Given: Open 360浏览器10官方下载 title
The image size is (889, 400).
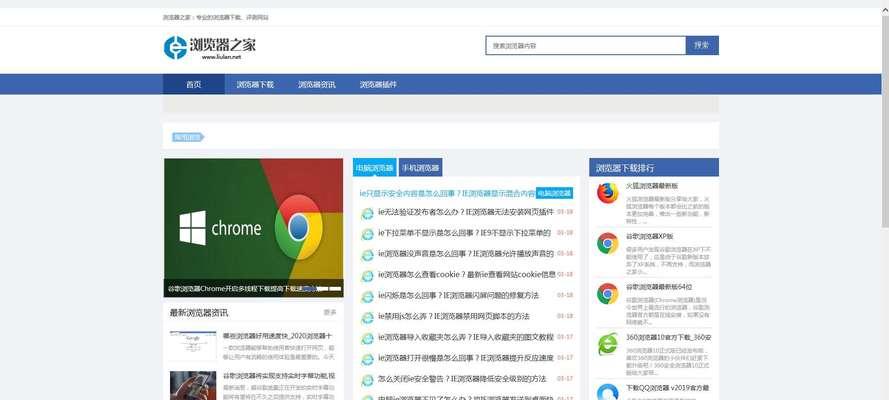Looking at the screenshot, I should click(668, 338).
